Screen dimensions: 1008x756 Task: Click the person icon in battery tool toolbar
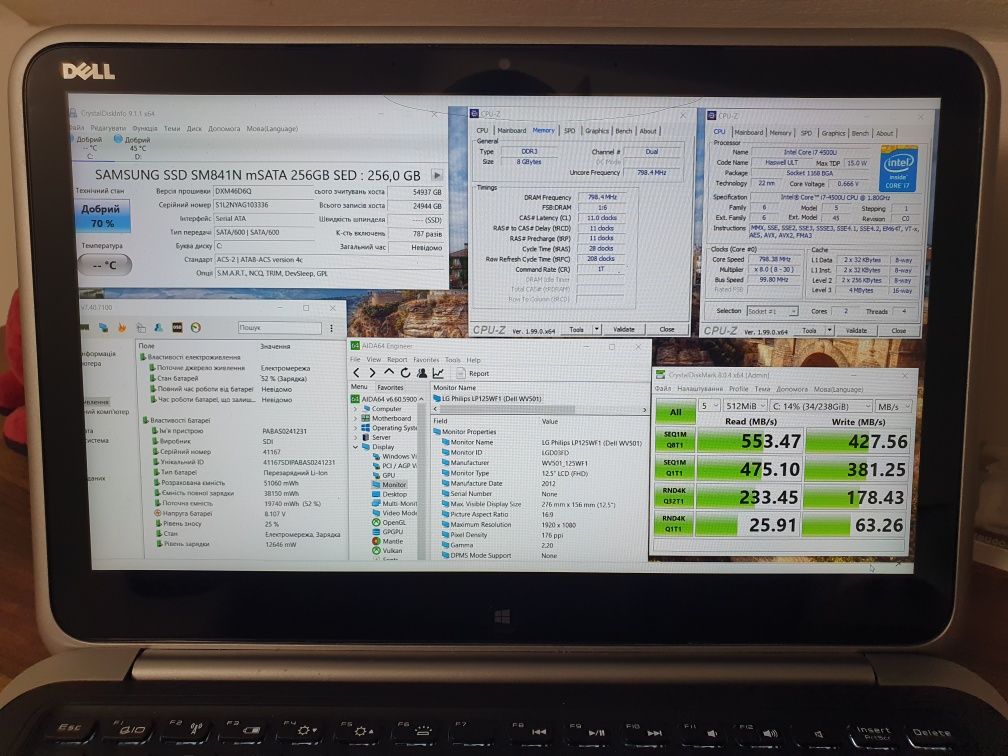tap(158, 328)
